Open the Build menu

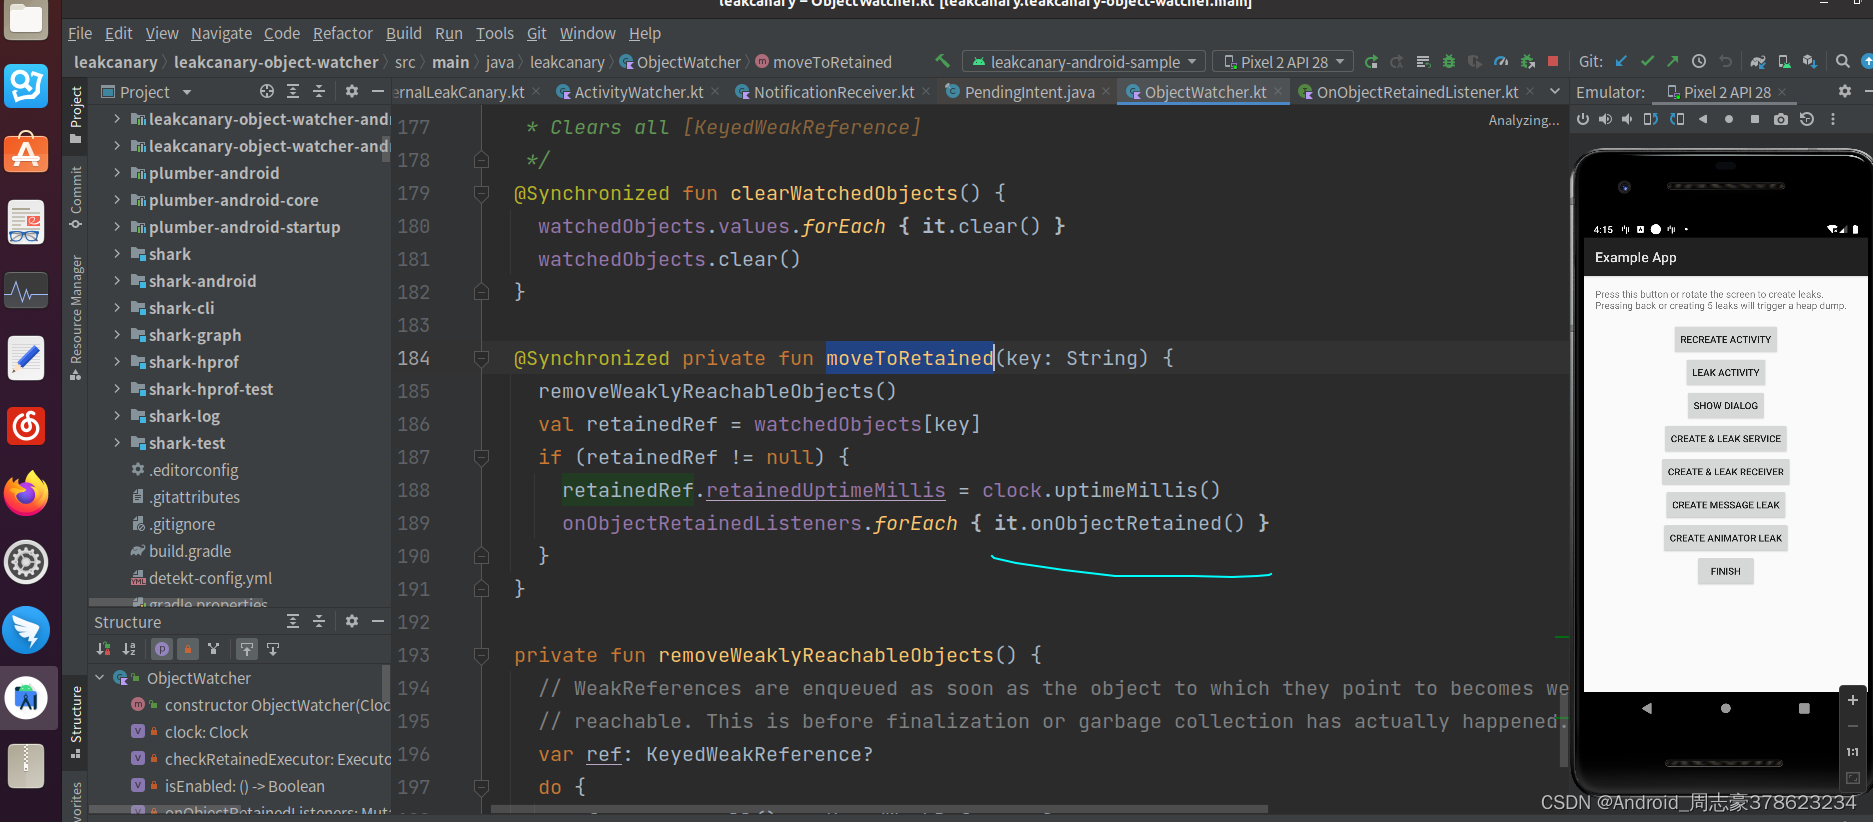click(403, 33)
